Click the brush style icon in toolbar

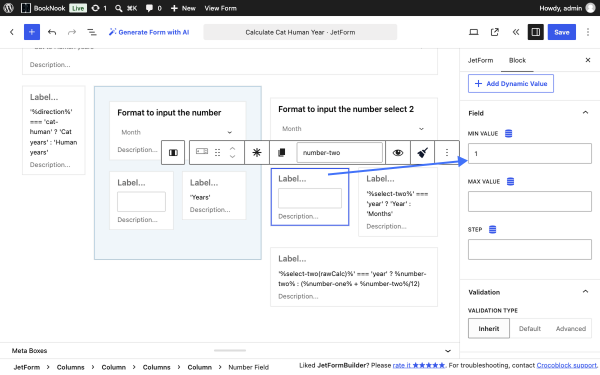(x=422, y=152)
